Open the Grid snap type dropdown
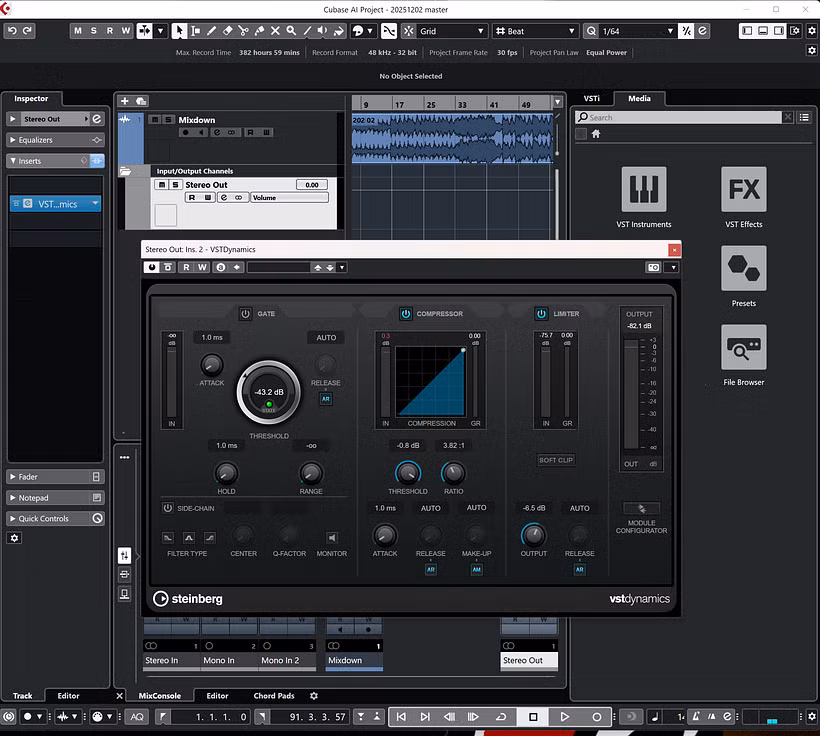The height and width of the screenshot is (736, 820). coord(452,31)
